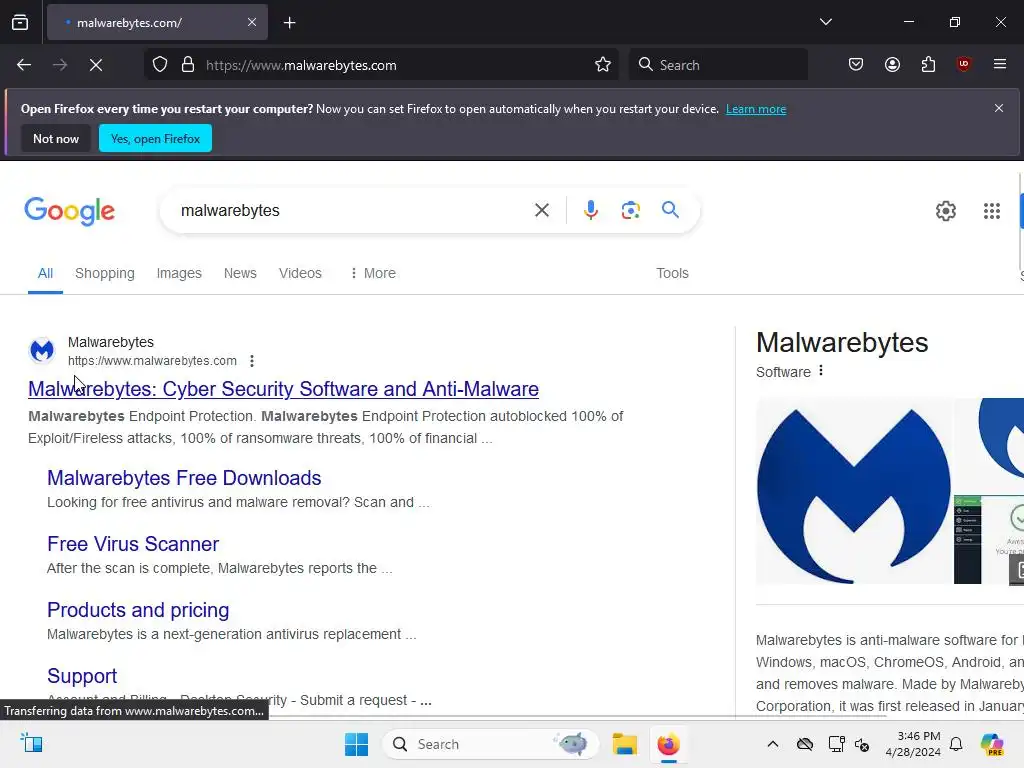Open result options three-dot menu
The height and width of the screenshot is (768, 1024).
click(251, 360)
